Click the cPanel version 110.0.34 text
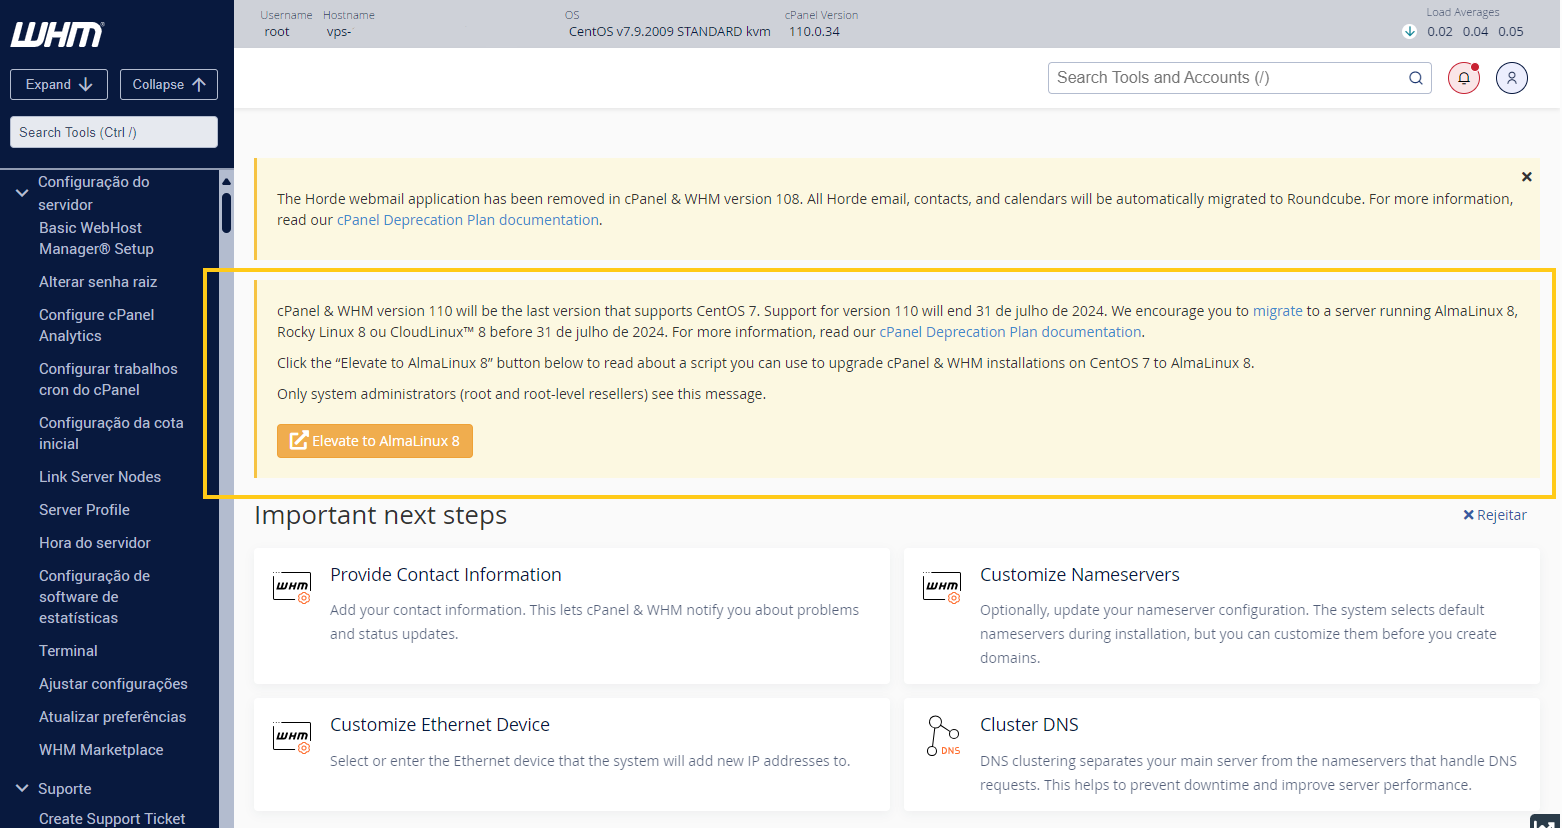This screenshot has width=1562, height=828. click(814, 32)
